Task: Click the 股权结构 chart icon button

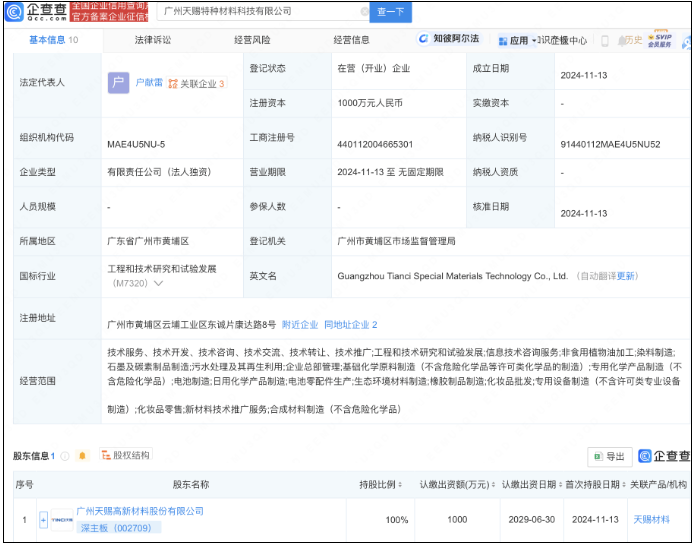Action: (125, 456)
